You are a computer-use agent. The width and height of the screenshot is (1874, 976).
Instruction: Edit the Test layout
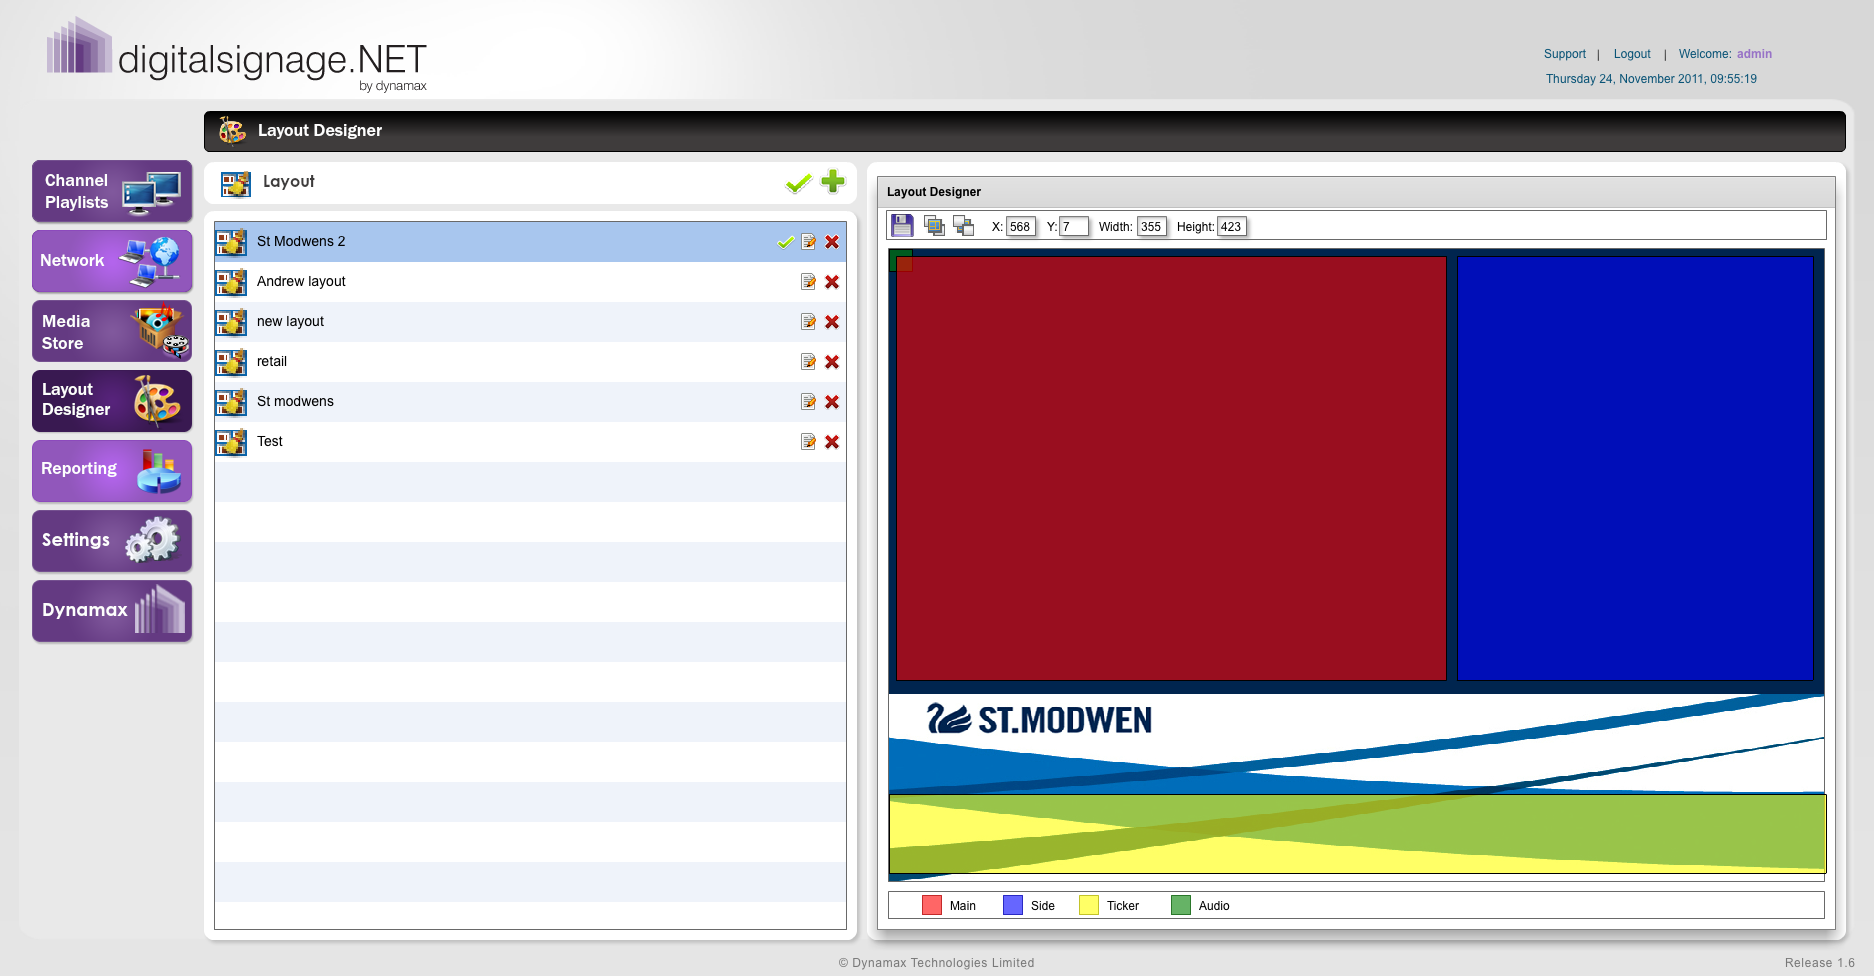pos(808,442)
